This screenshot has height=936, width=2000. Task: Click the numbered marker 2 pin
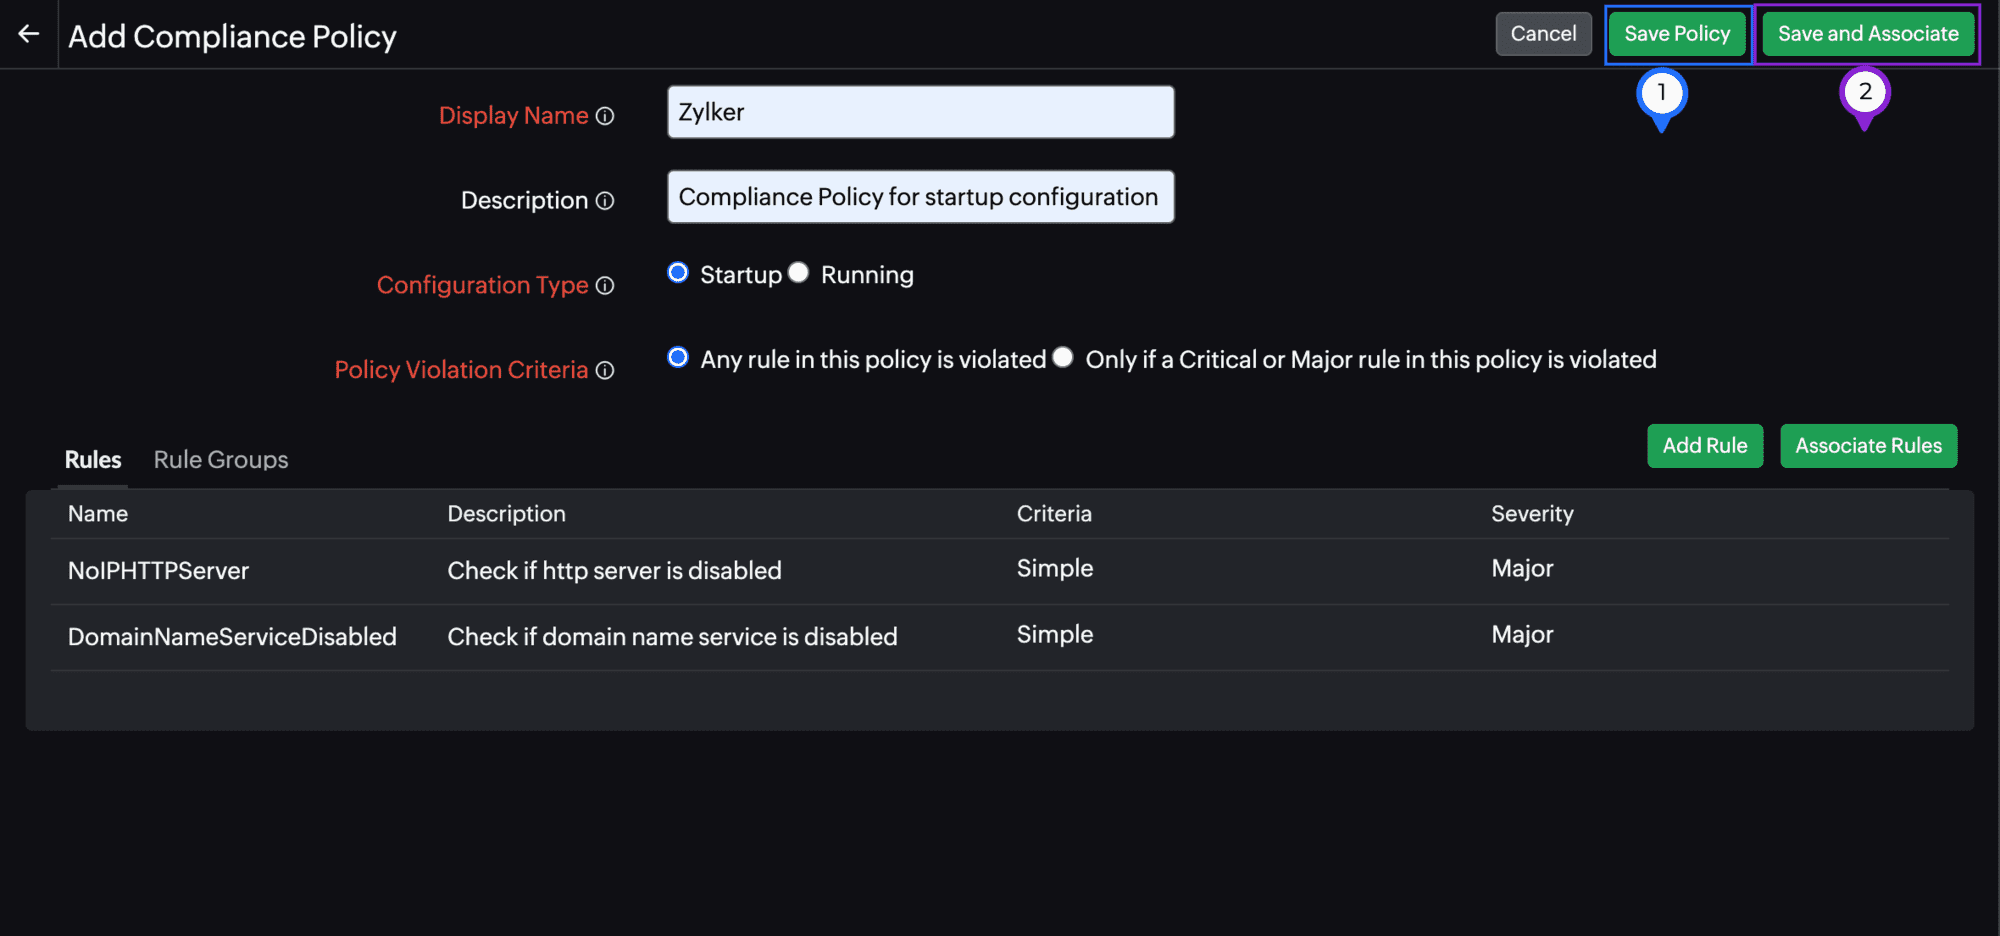(1864, 93)
